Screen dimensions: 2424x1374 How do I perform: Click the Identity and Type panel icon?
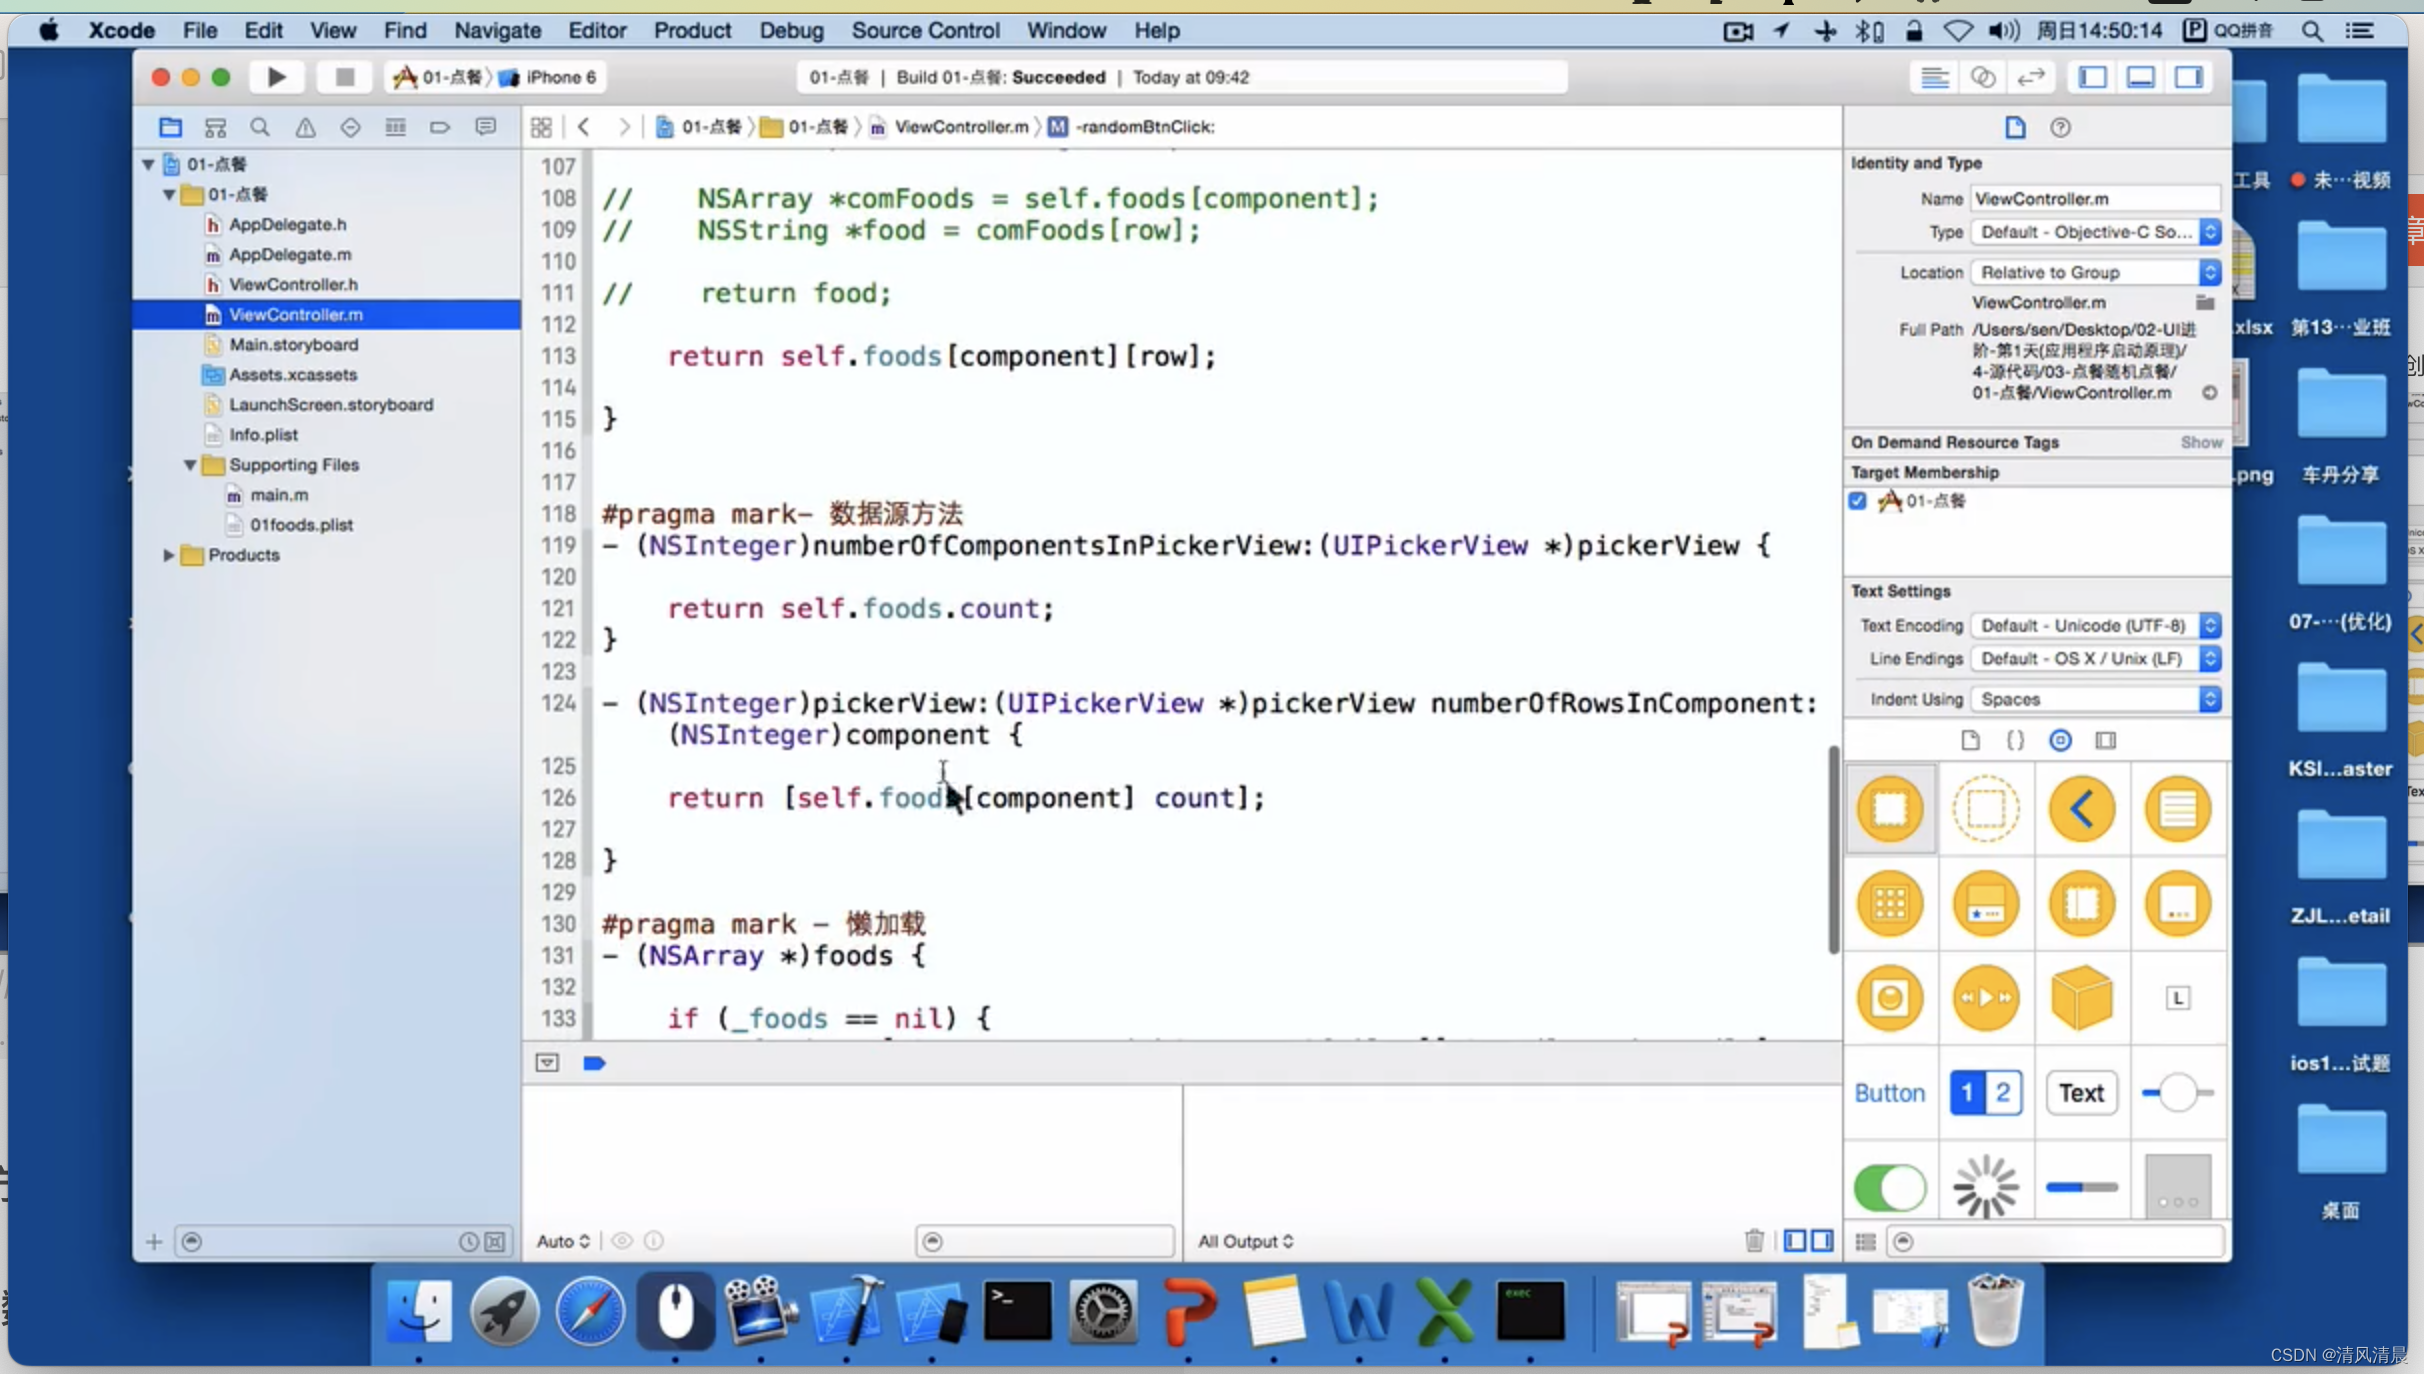coord(2016,125)
